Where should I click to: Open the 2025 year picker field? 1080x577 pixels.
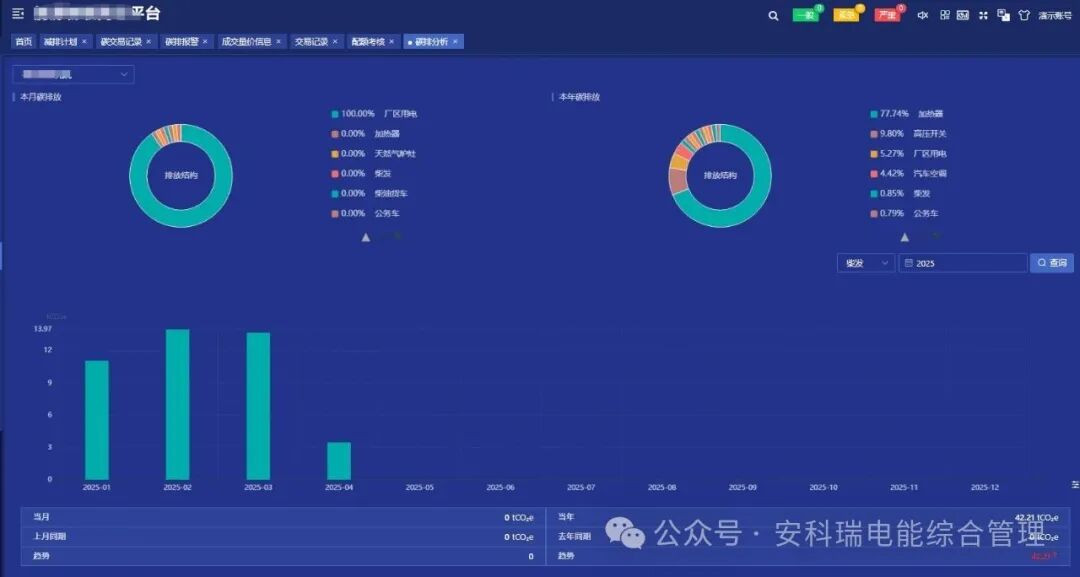[963, 263]
